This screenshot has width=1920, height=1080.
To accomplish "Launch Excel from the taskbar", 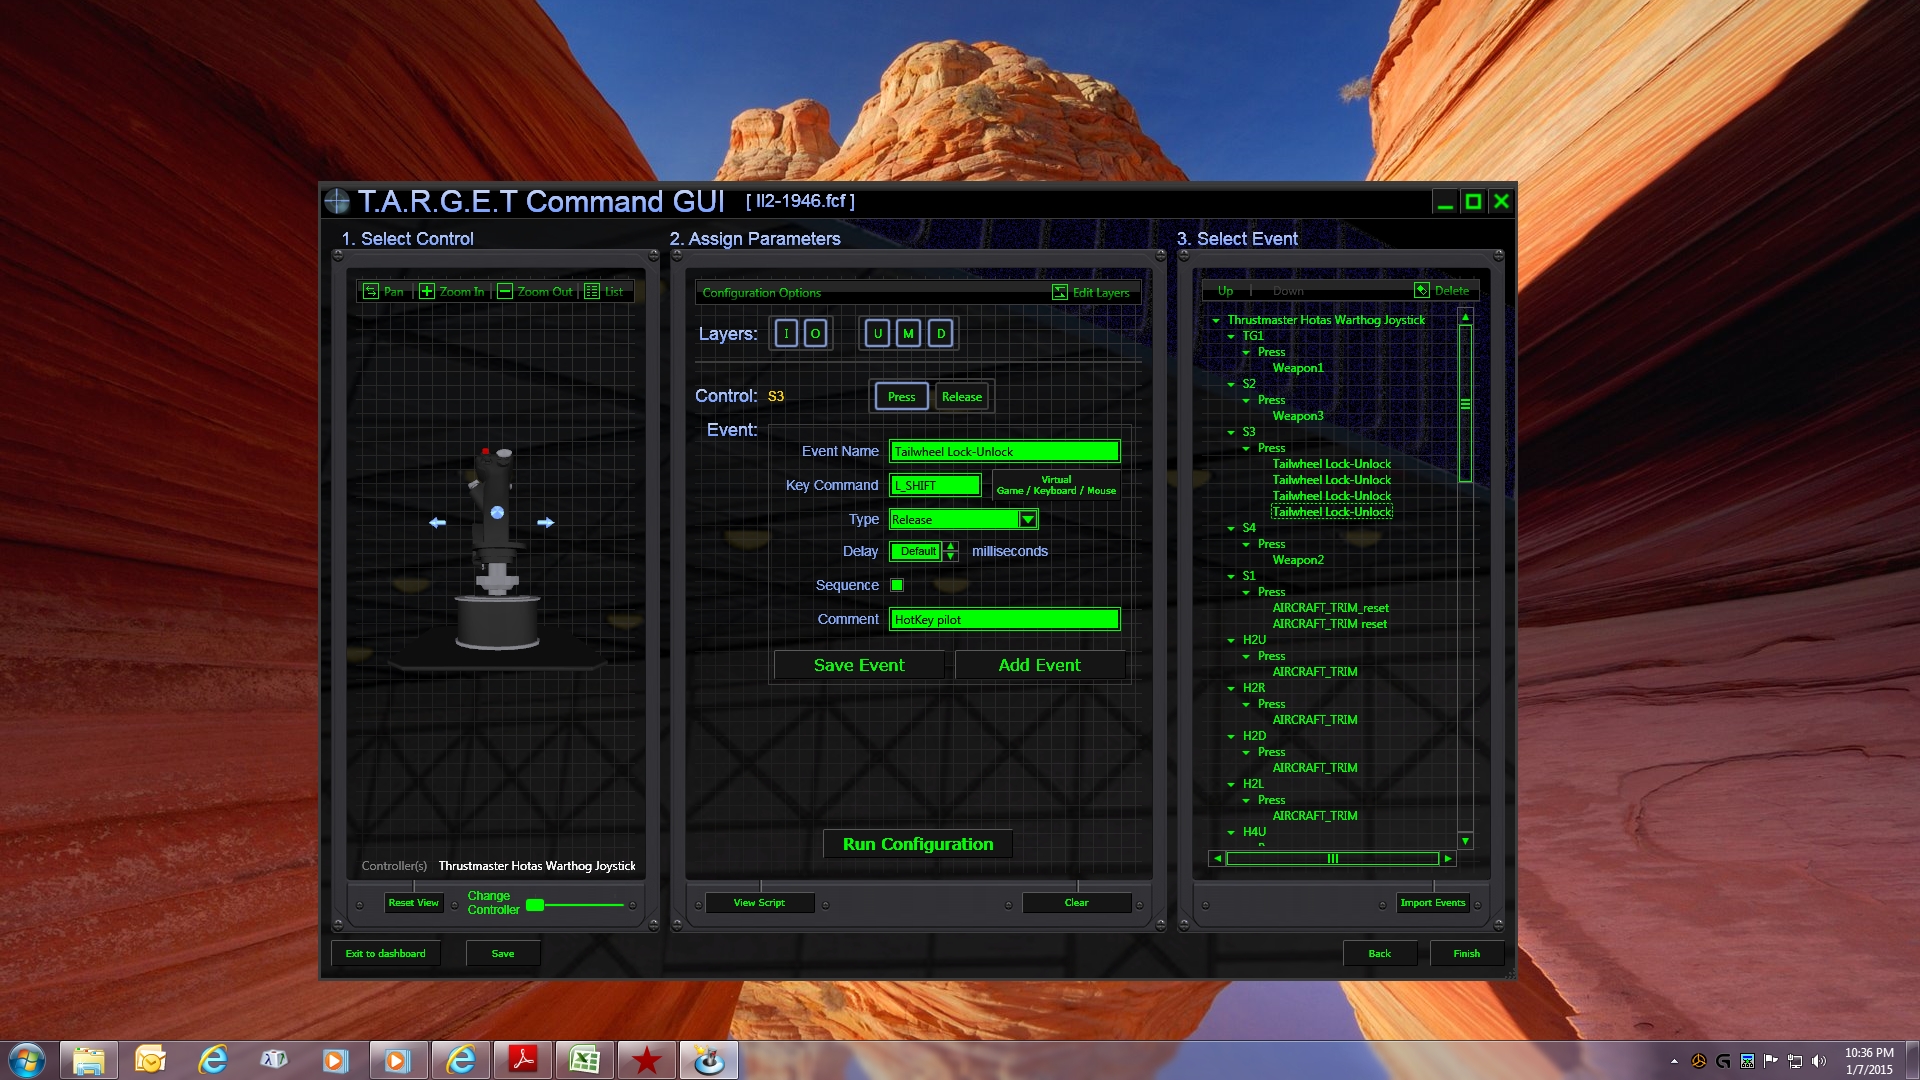I will coord(585,1059).
